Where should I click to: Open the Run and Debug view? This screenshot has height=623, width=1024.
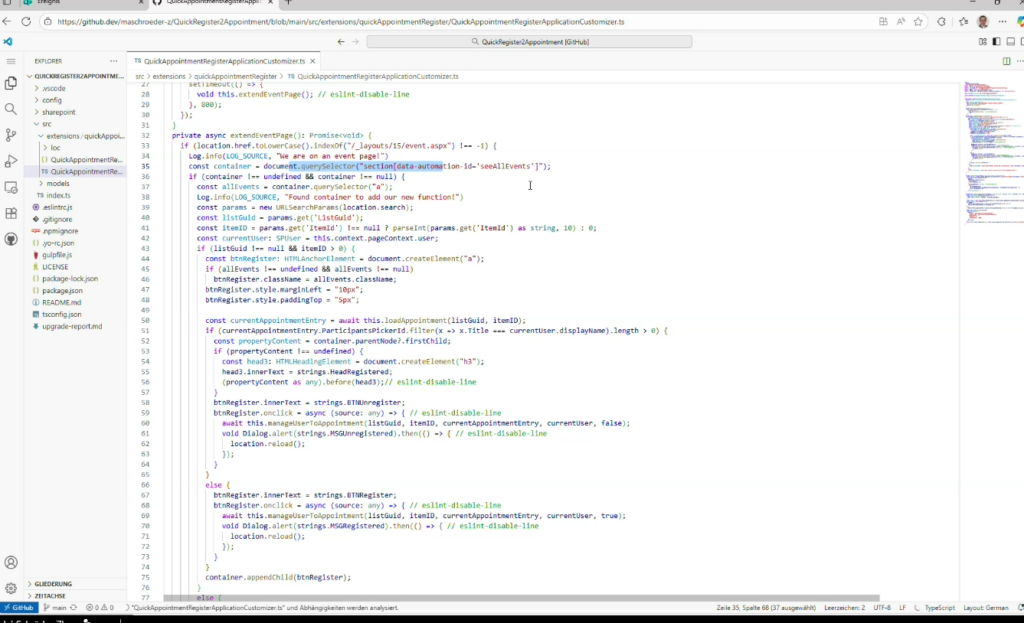pos(11,161)
